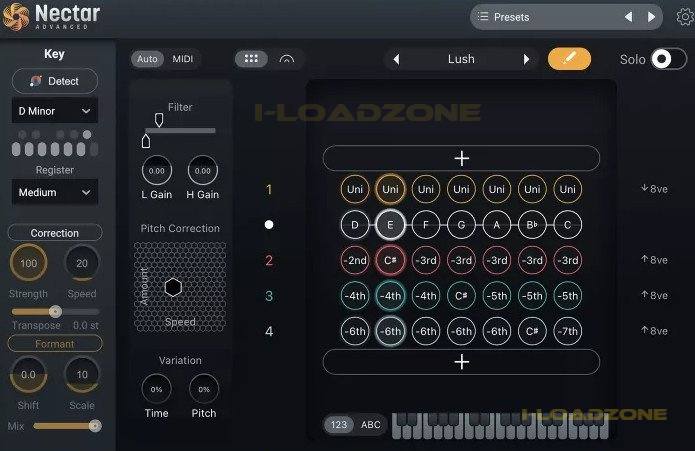Toggle the Formant module
The height and width of the screenshot is (451, 695).
point(55,343)
